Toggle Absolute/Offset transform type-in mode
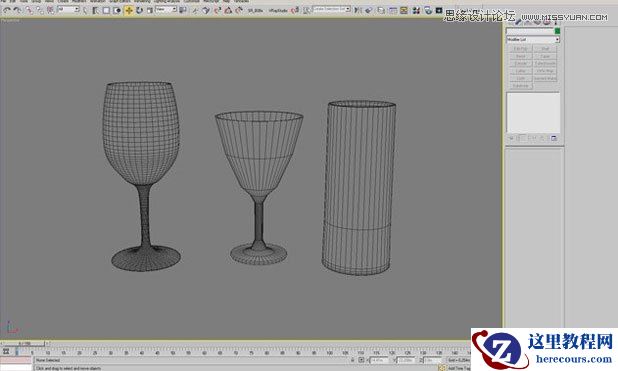 tap(361, 360)
